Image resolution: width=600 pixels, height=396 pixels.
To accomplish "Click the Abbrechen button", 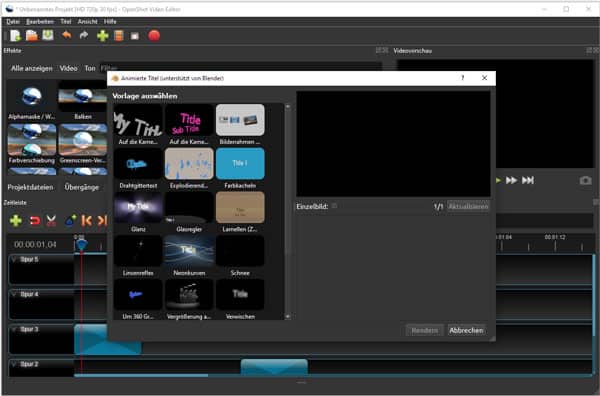I will (466, 330).
